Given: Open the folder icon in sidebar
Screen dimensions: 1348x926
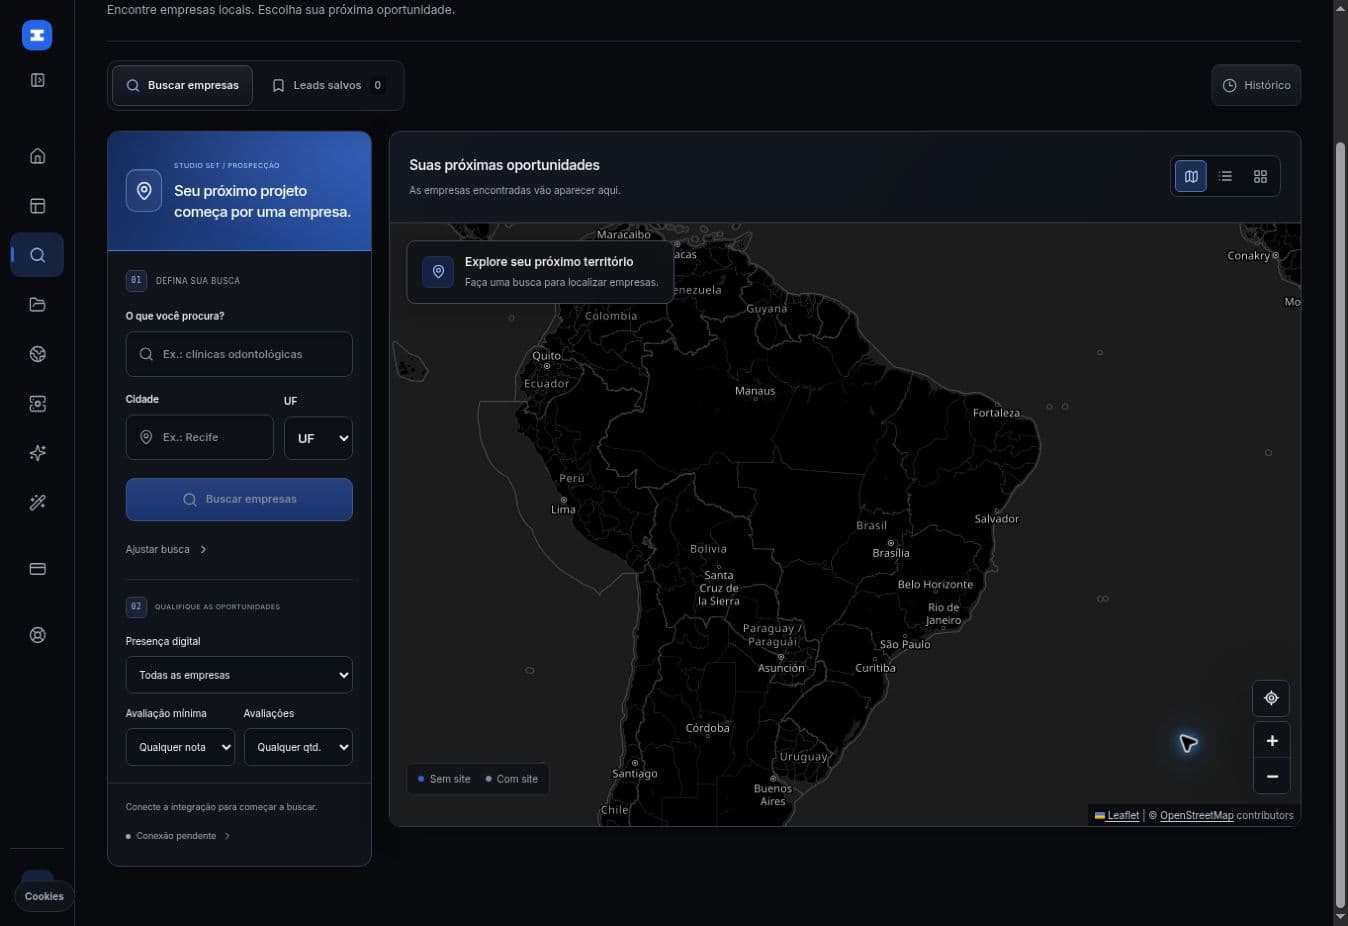Looking at the screenshot, I should pos(37,305).
